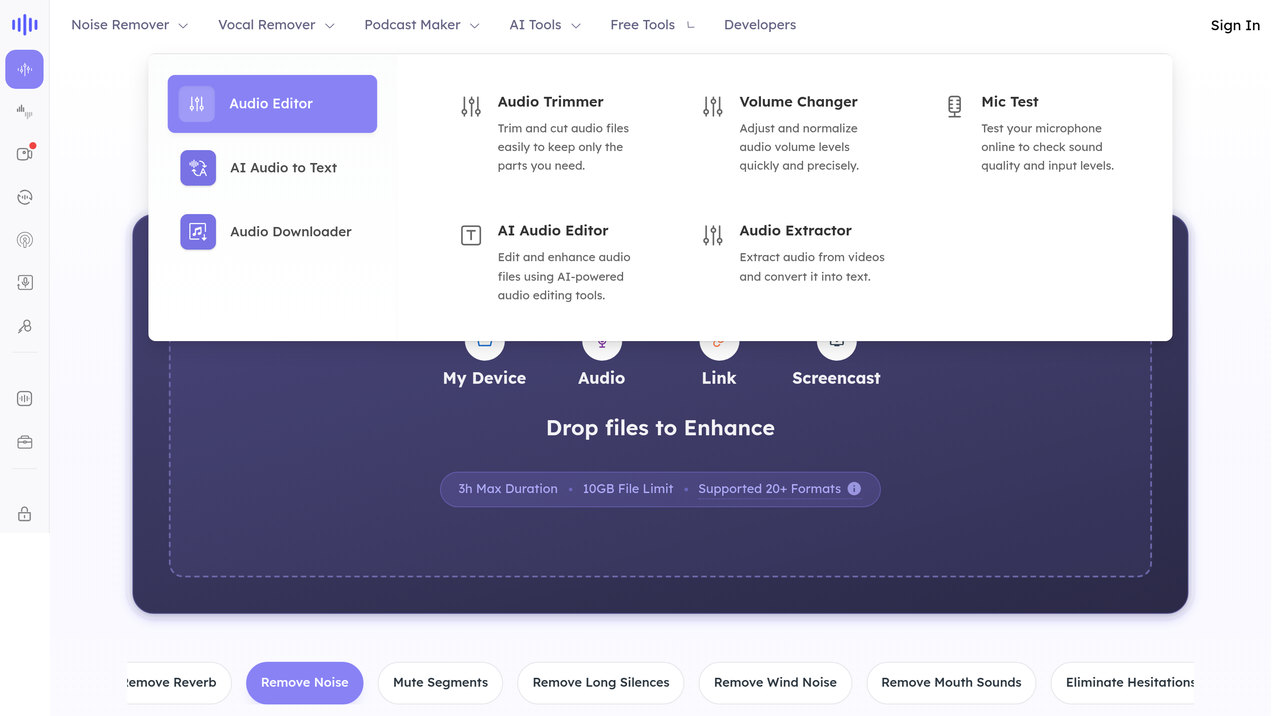Click the circular waveform sidebar icon
This screenshot has width=1280, height=716.
(x=25, y=197)
